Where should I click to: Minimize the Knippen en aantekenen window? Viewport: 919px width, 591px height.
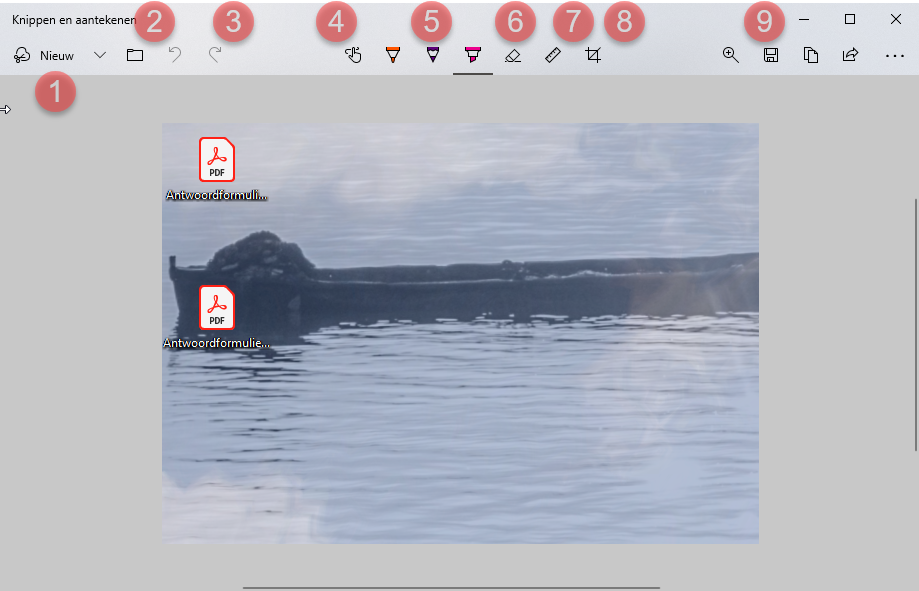tap(804, 19)
